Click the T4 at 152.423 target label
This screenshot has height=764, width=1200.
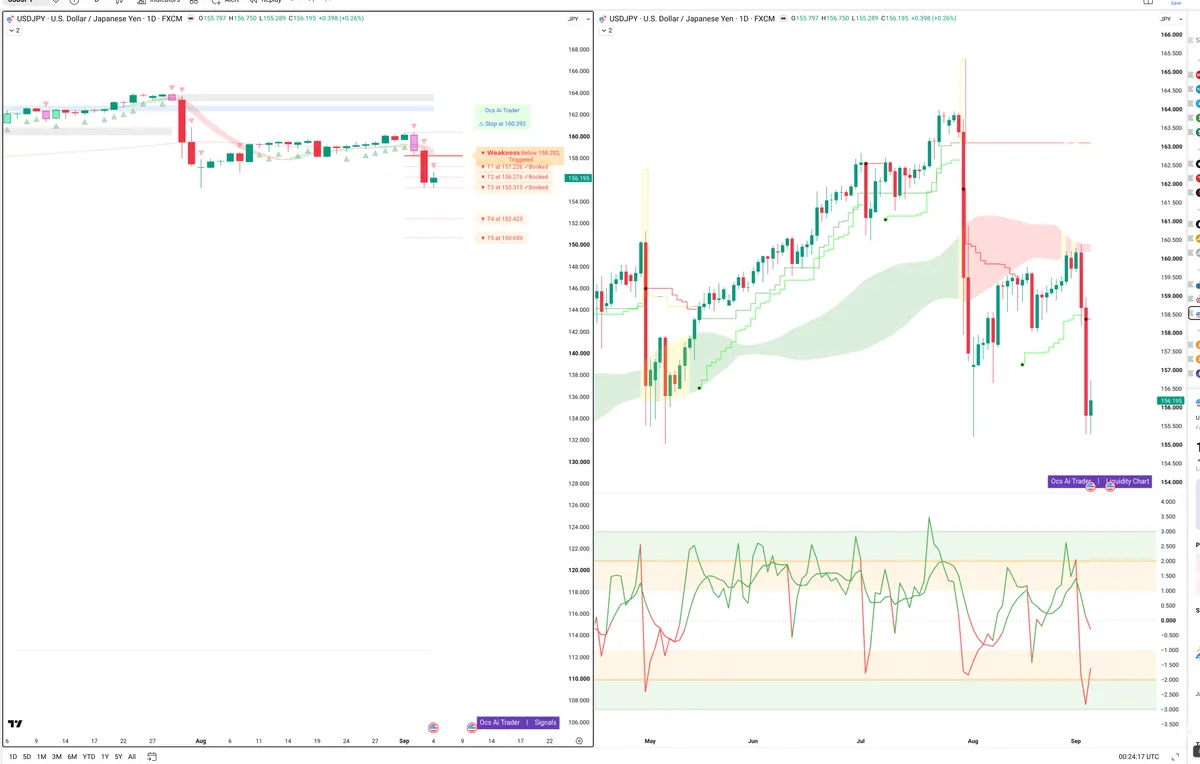point(502,218)
